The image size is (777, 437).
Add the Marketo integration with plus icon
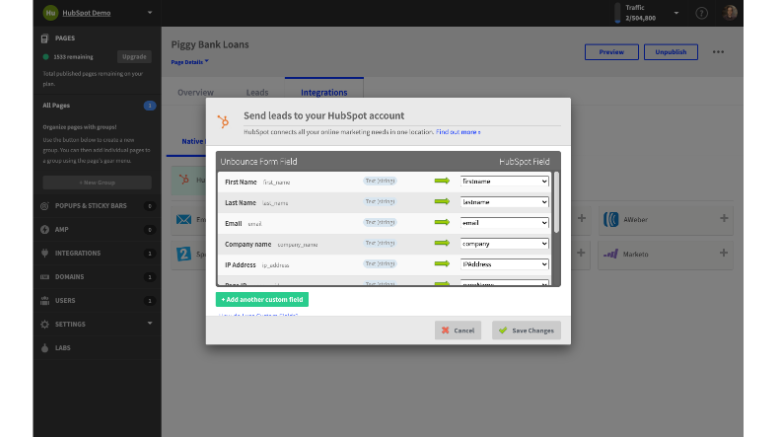[x=724, y=253]
